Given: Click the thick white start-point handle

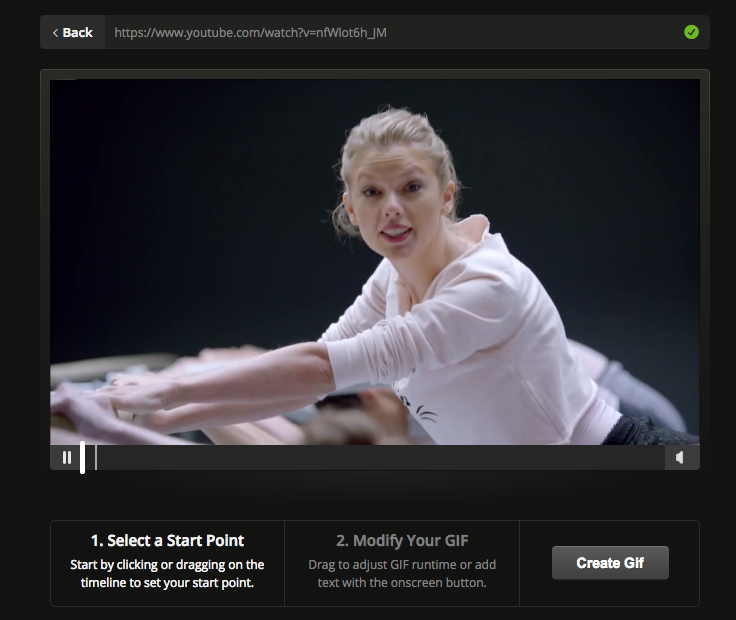Looking at the screenshot, I should (82, 457).
